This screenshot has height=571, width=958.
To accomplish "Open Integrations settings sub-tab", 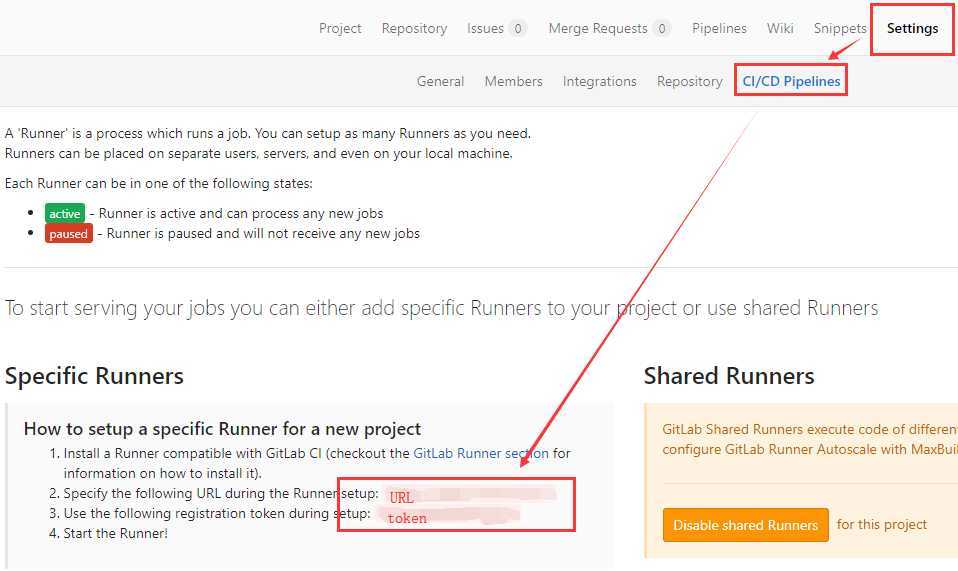I will click(599, 81).
